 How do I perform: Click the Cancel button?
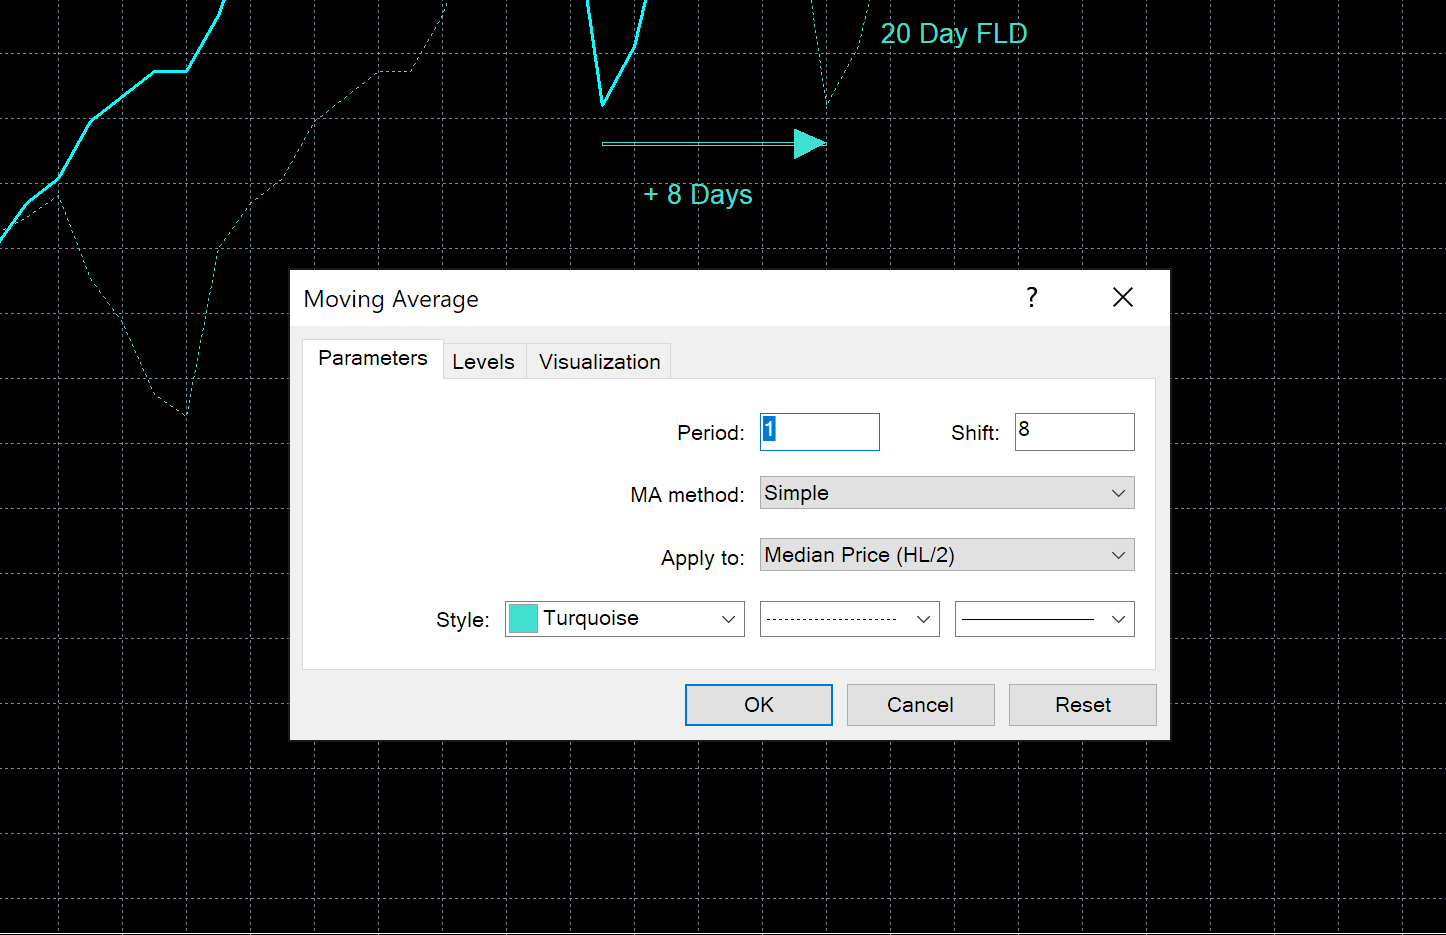[x=920, y=704]
